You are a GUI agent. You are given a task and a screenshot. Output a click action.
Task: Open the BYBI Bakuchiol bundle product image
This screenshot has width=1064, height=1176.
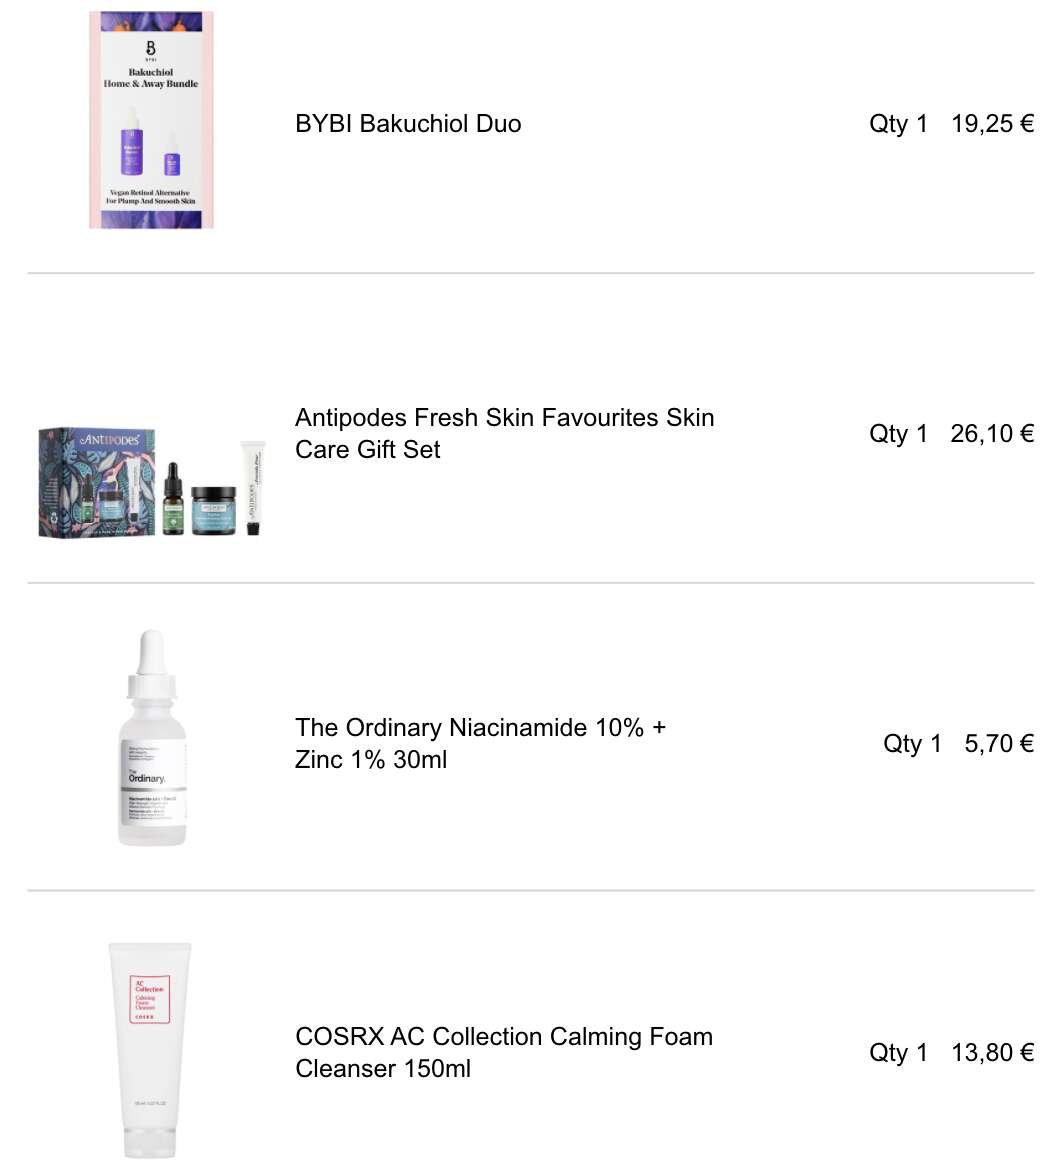(151, 120)
